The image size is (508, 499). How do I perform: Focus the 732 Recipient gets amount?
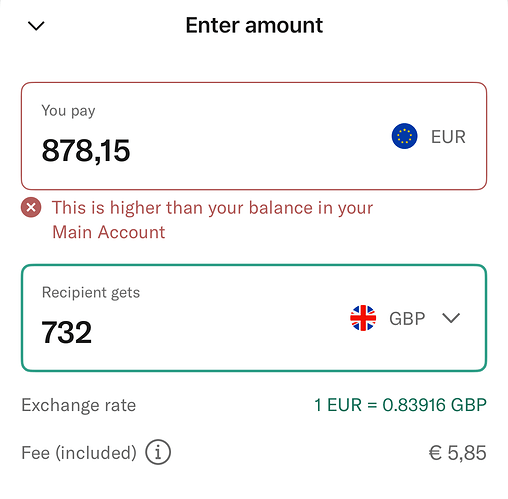click(66, 332)
